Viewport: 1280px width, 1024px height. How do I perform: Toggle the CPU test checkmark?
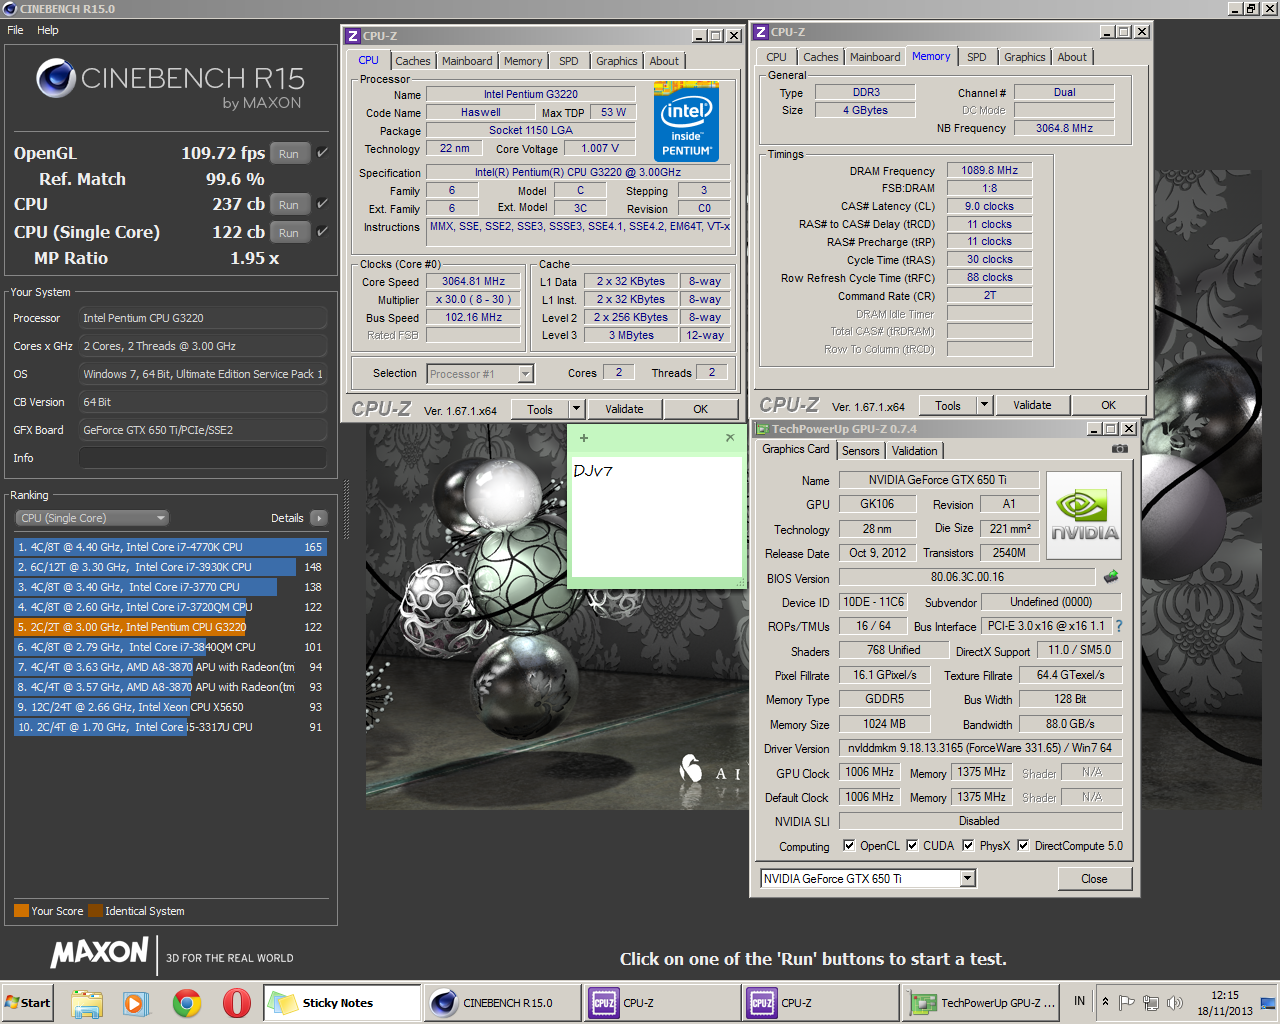click(322, 204)
